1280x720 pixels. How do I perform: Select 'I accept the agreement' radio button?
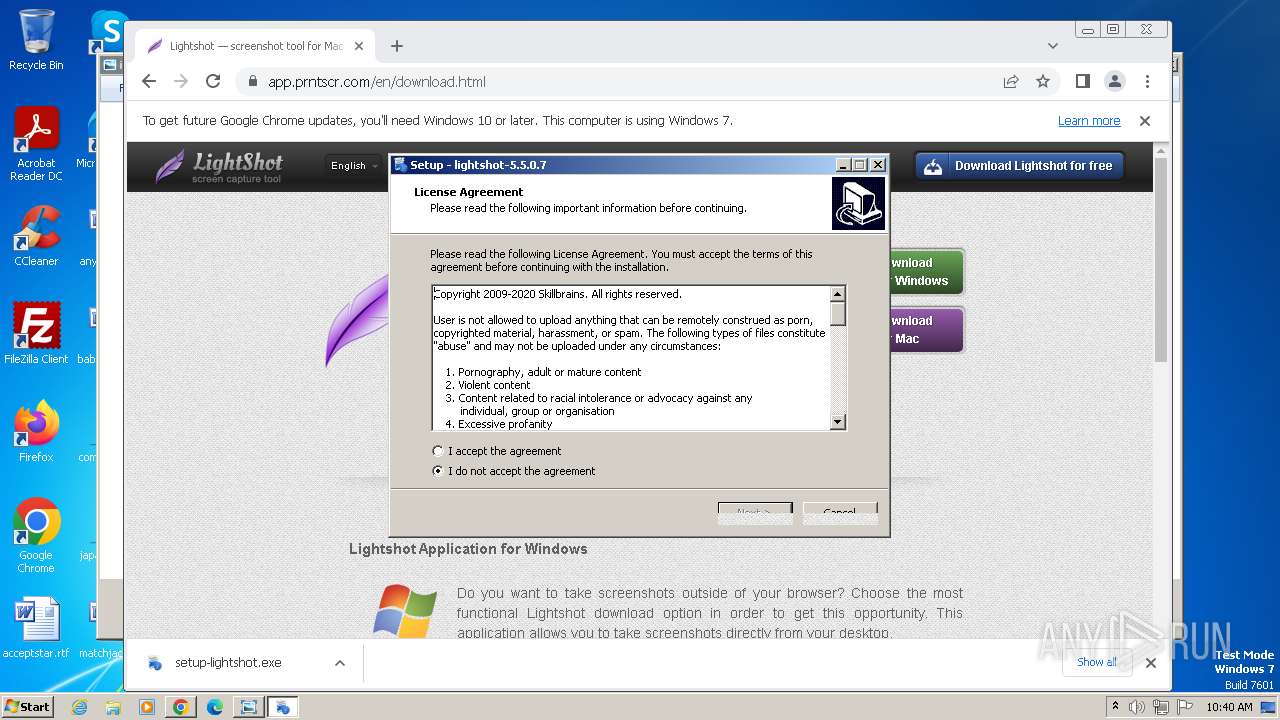[438, 451]
